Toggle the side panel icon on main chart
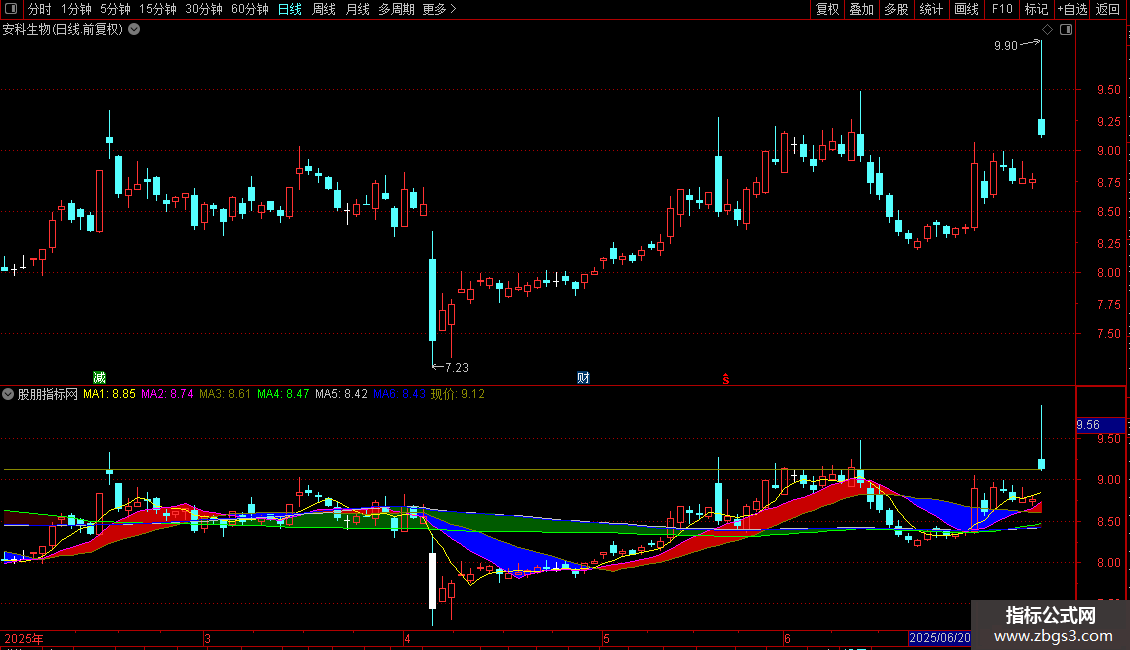The width and height of the screenshot is (1130, 650). click(x=1066, y=30)
